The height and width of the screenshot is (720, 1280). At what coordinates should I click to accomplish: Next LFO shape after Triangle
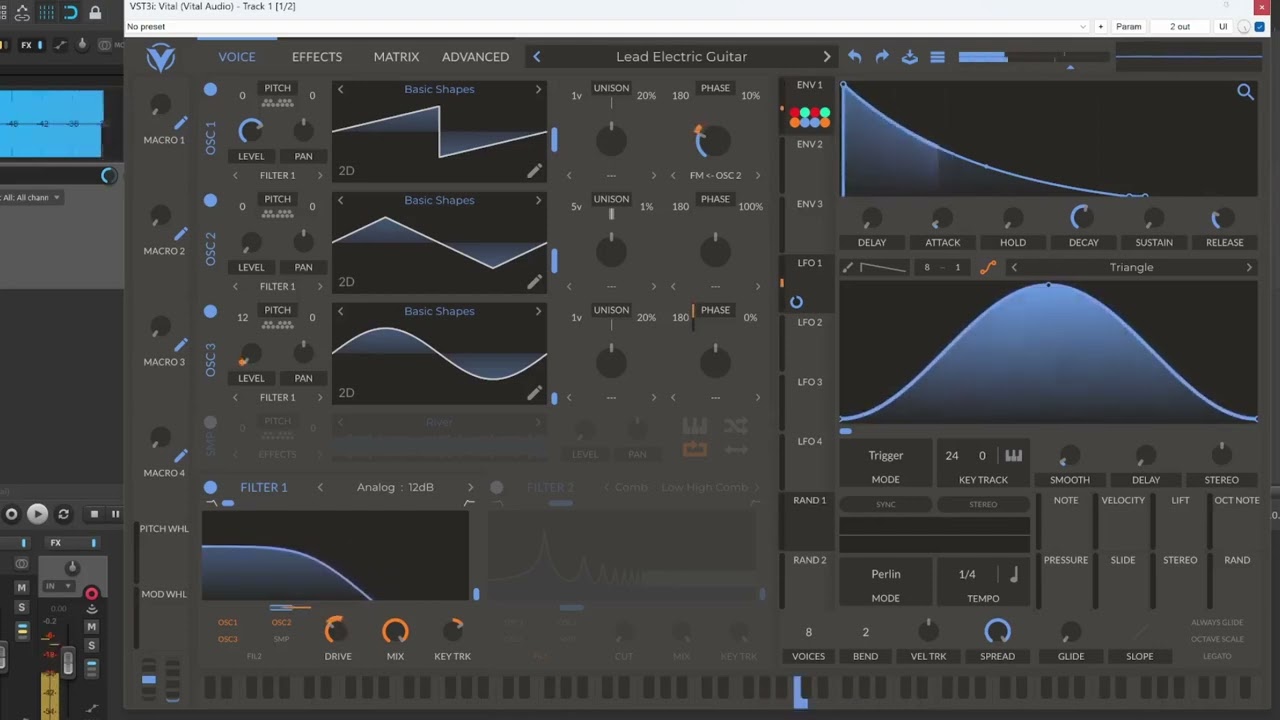point(1248,267)
